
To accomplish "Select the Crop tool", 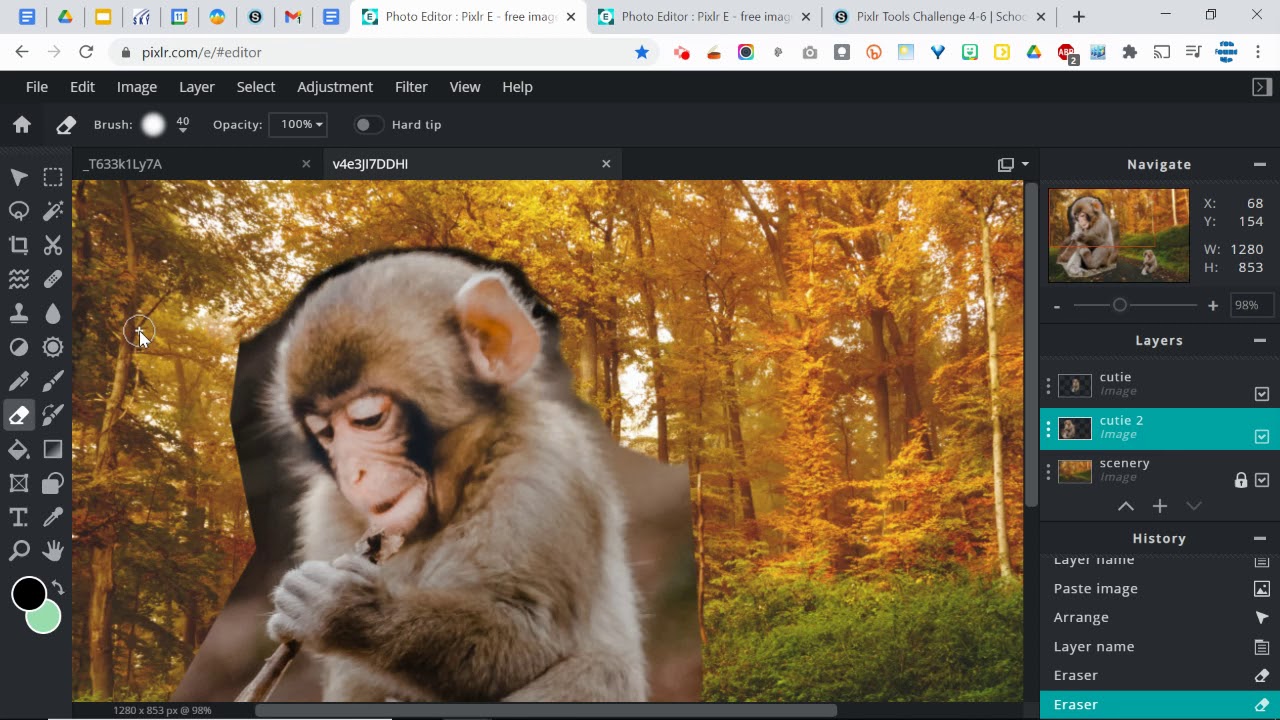I will coord(19,245).
